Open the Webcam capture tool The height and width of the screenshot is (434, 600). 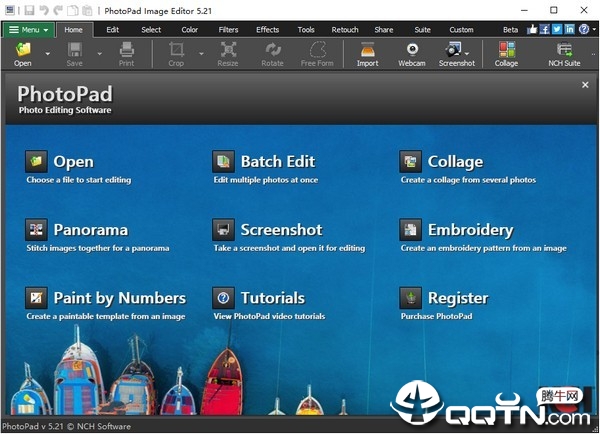click(411, 50)
